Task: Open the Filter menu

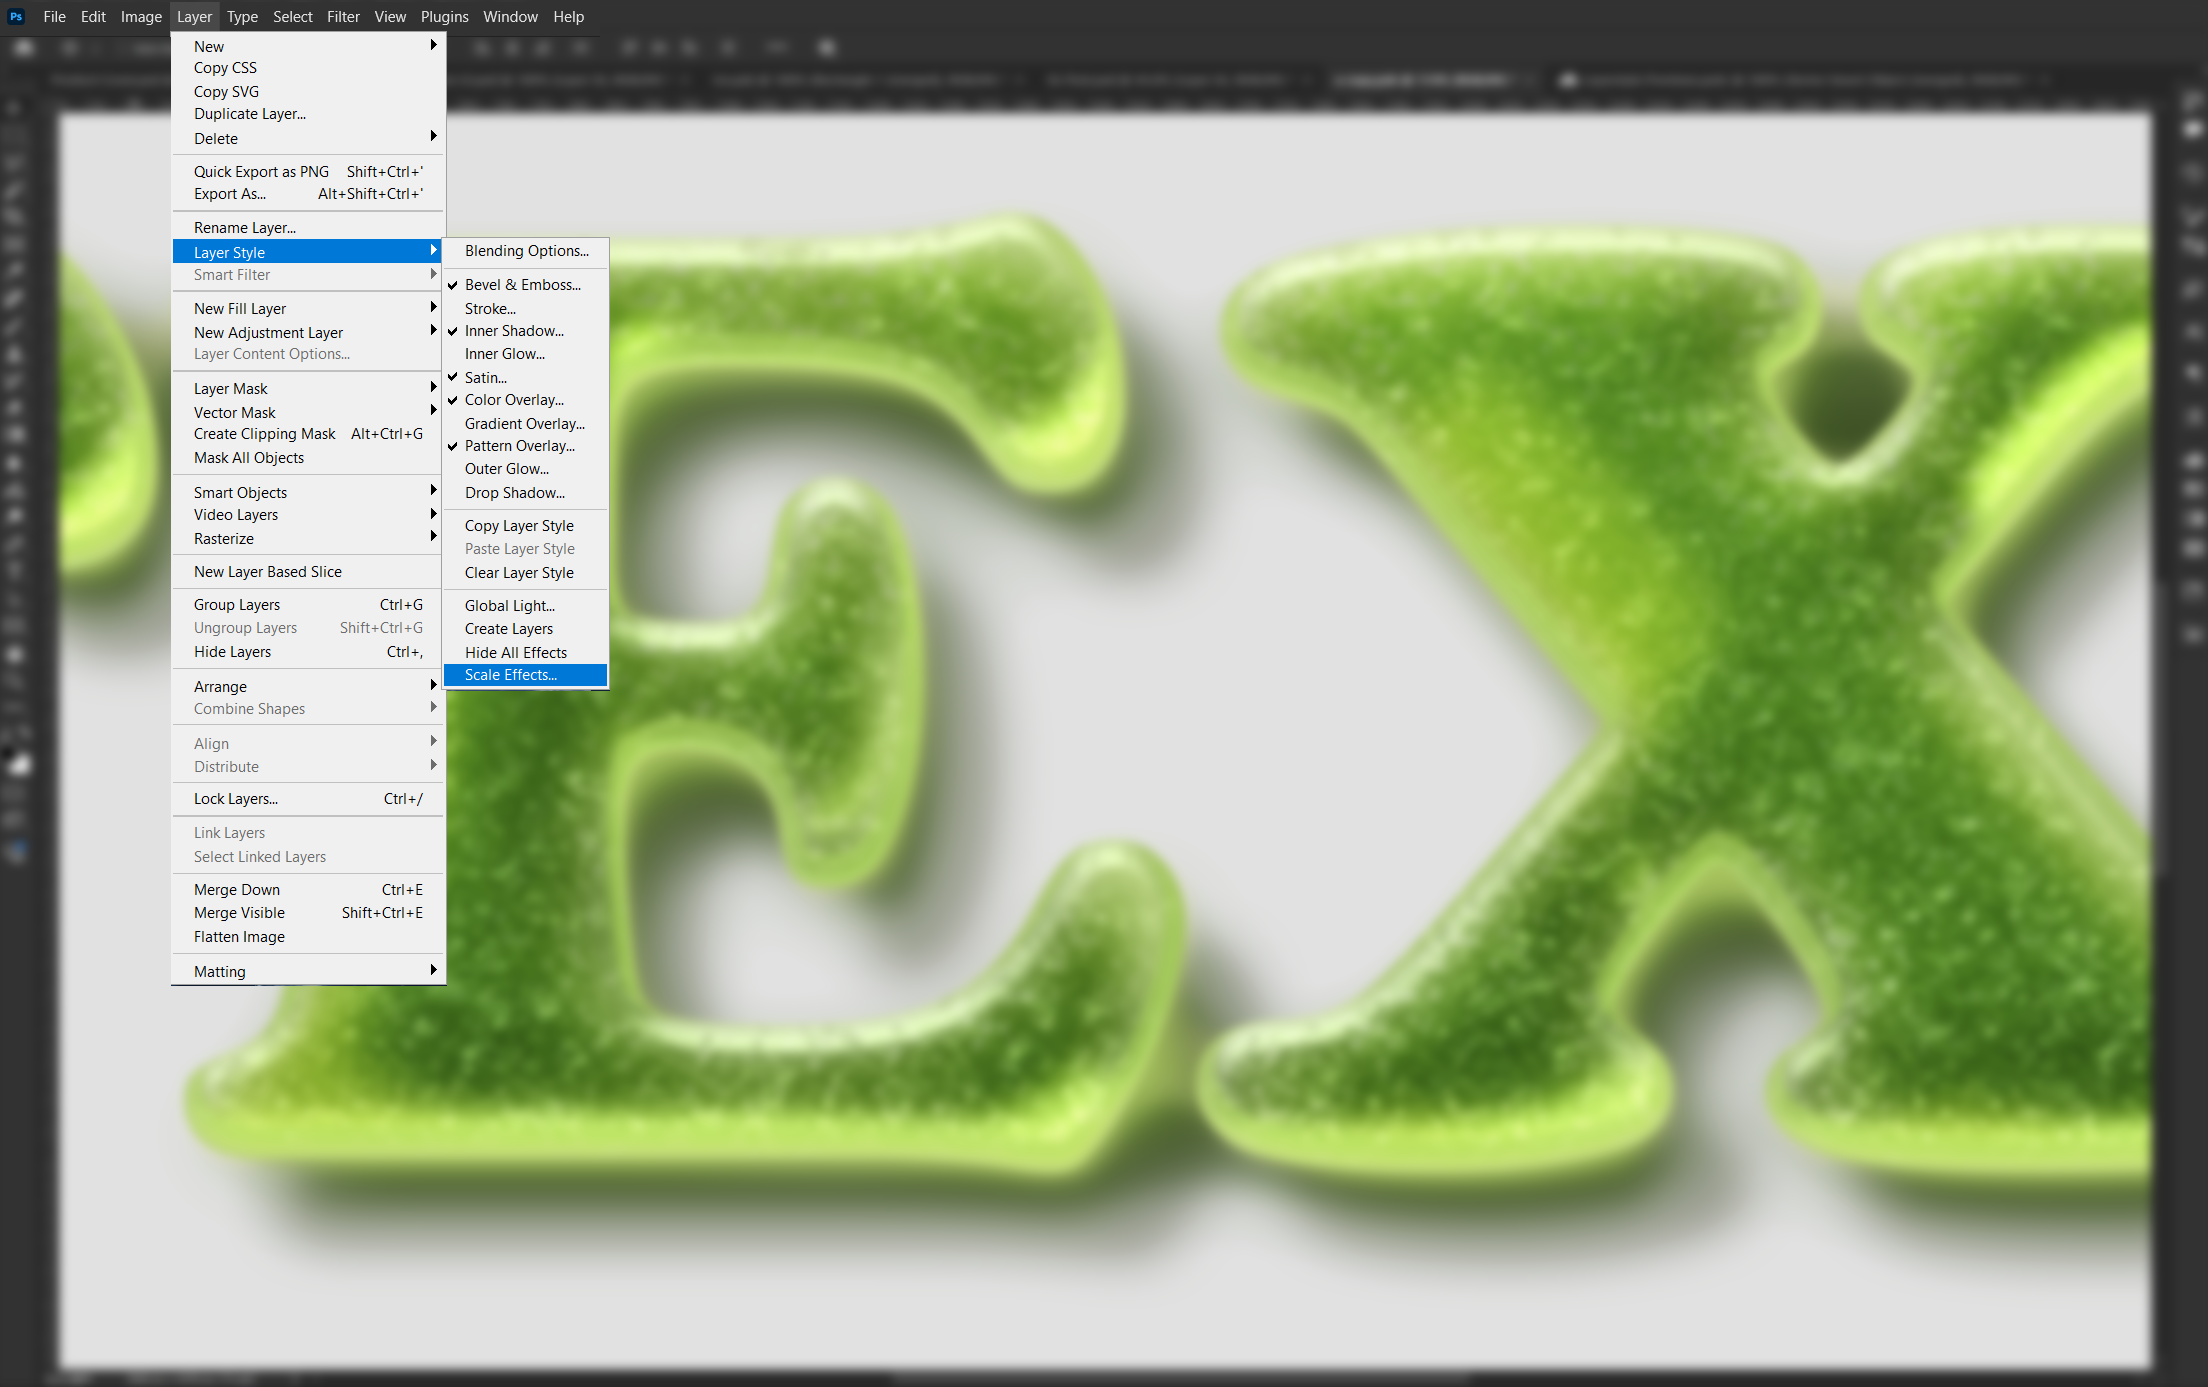Action: pyautogui.click(x=343, y=17)
